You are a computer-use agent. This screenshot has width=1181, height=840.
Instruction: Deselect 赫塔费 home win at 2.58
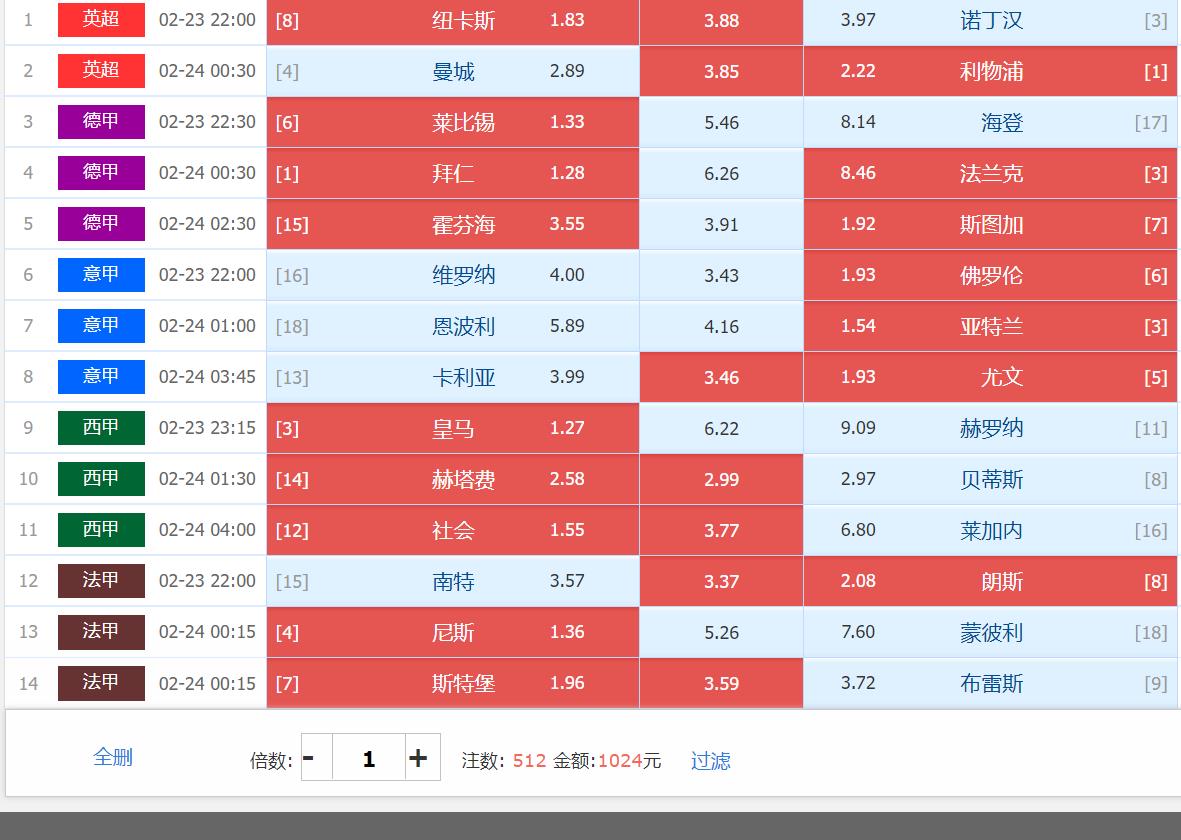[453, 479]
